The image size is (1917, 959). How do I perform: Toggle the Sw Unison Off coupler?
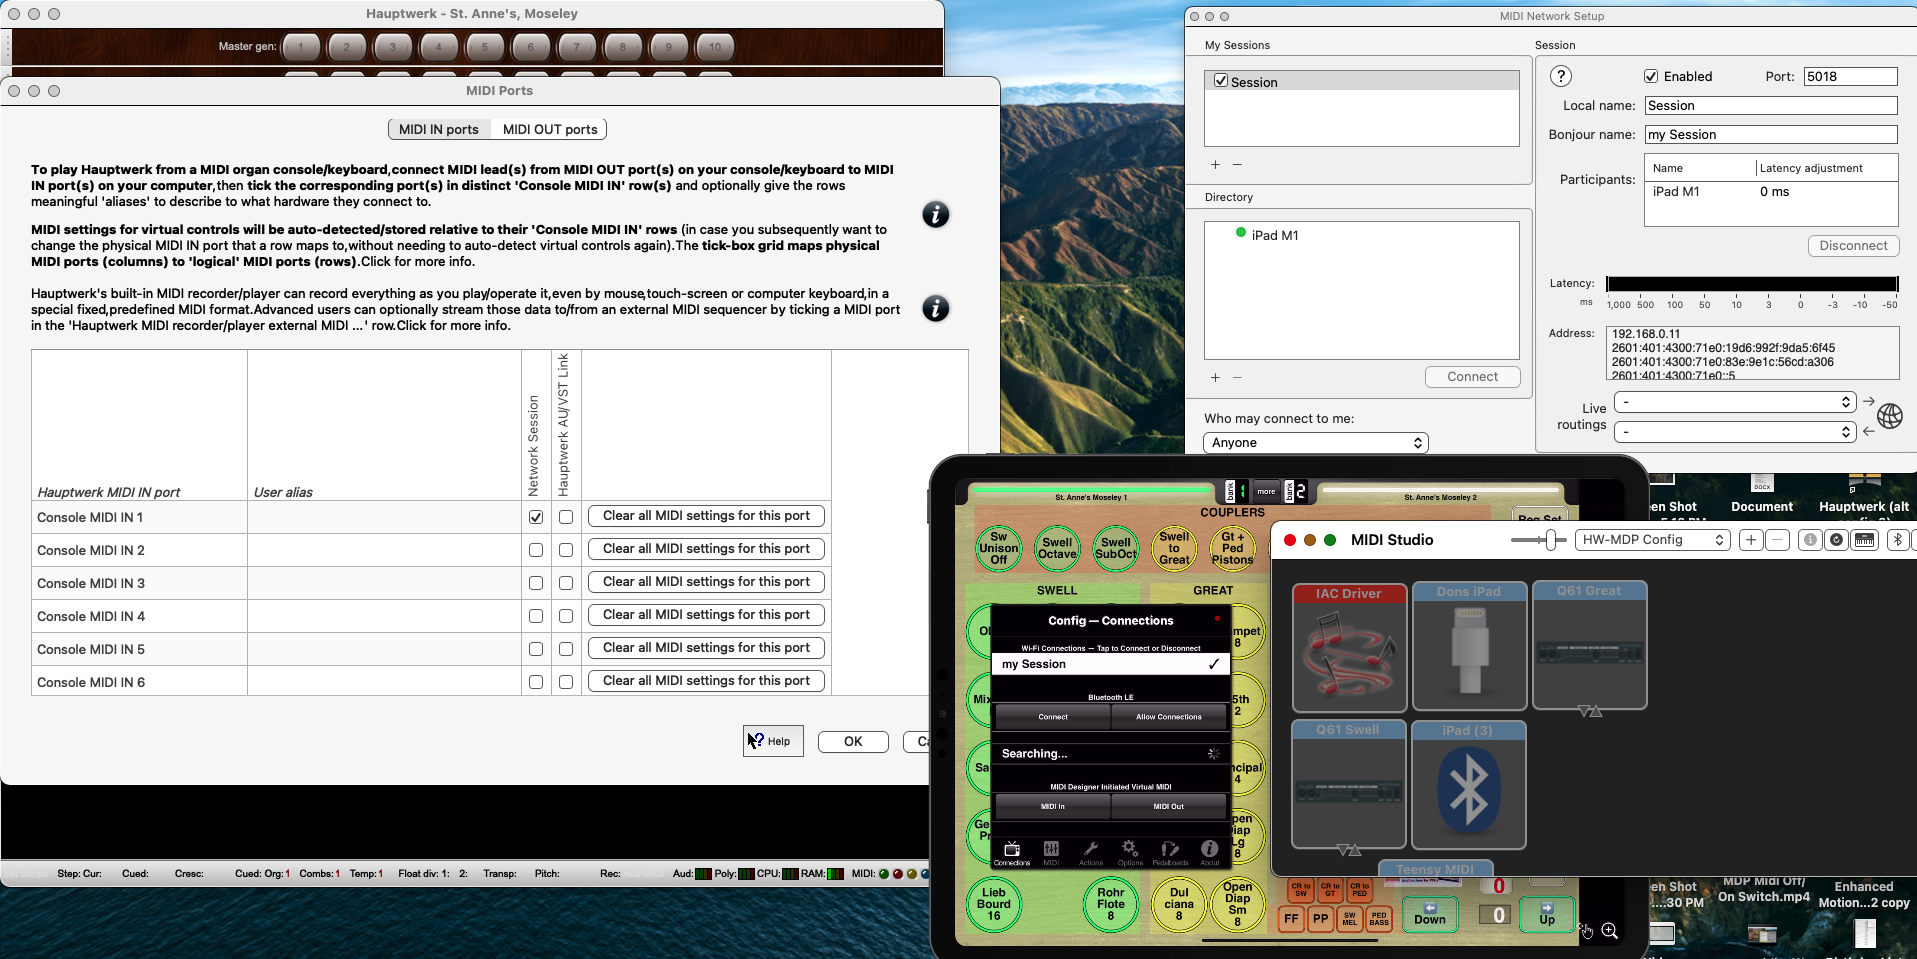[x=998, y=548]
